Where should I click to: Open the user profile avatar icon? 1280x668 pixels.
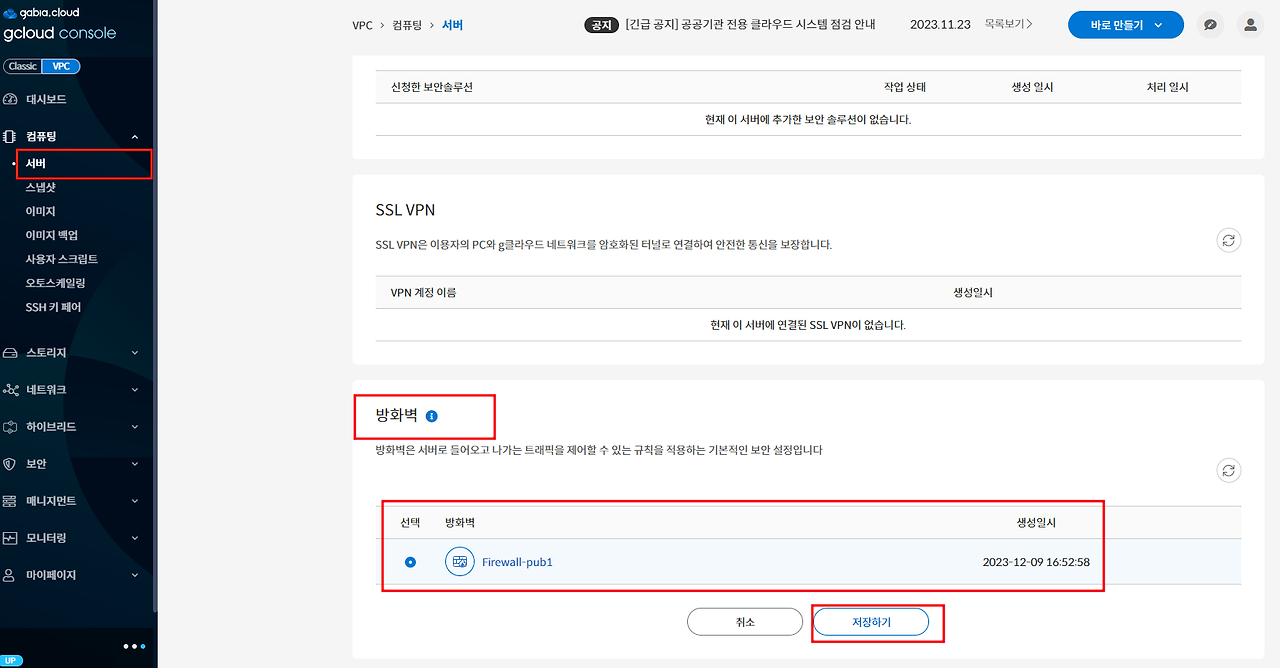(1250, 25)
